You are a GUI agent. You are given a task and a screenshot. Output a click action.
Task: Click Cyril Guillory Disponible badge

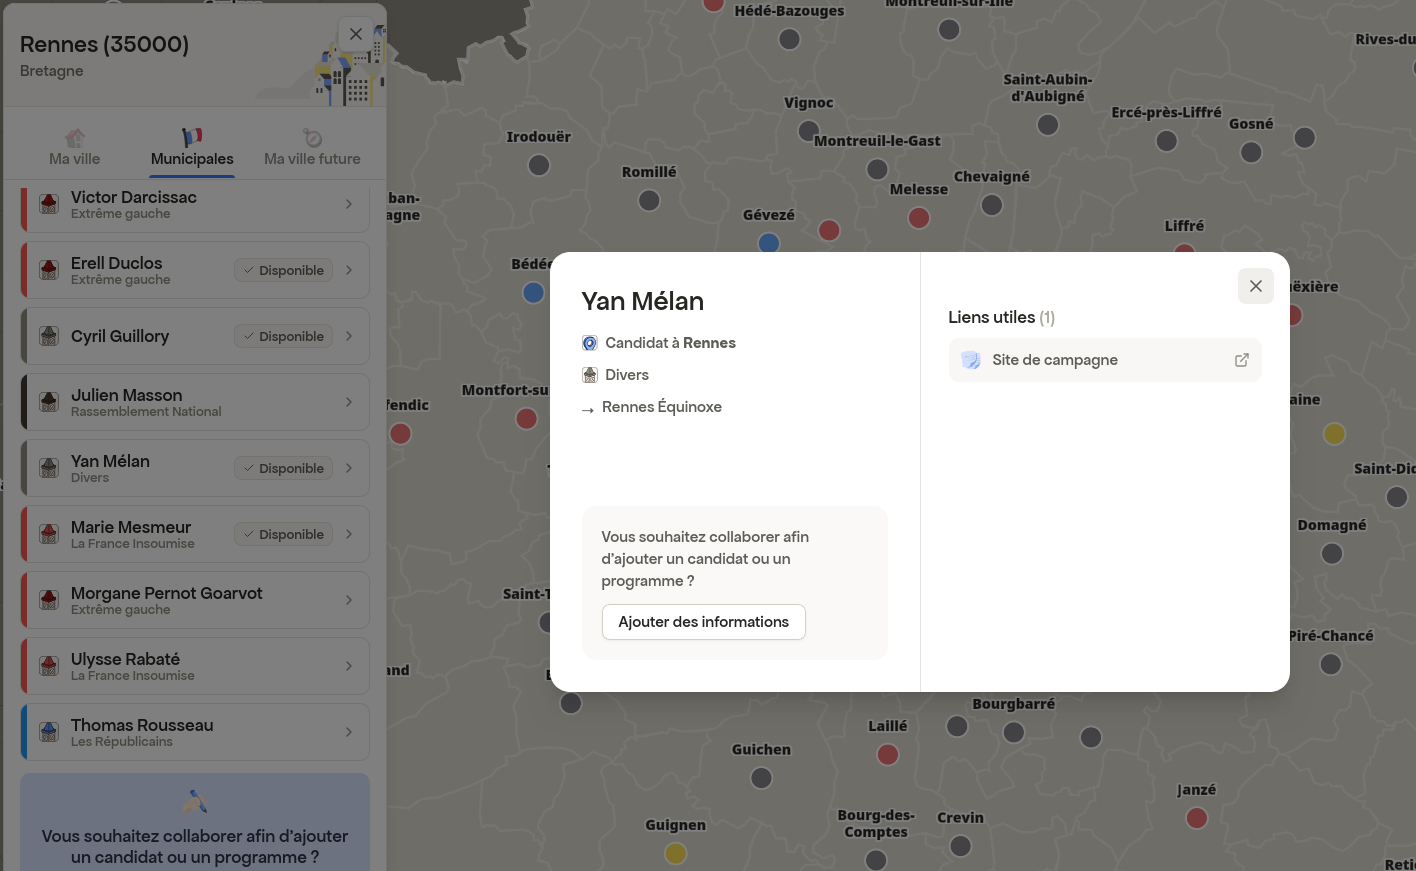284,336
